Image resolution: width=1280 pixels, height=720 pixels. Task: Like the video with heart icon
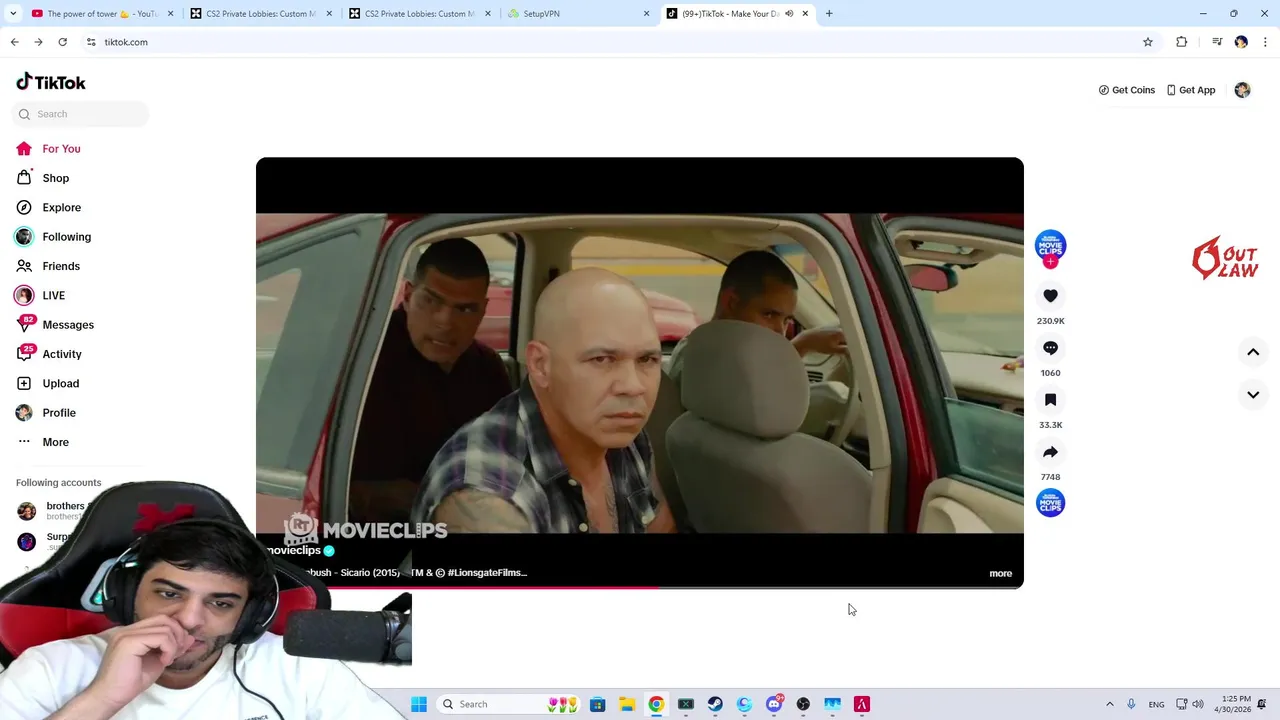pyautogui.click(x=1050, y=296)
